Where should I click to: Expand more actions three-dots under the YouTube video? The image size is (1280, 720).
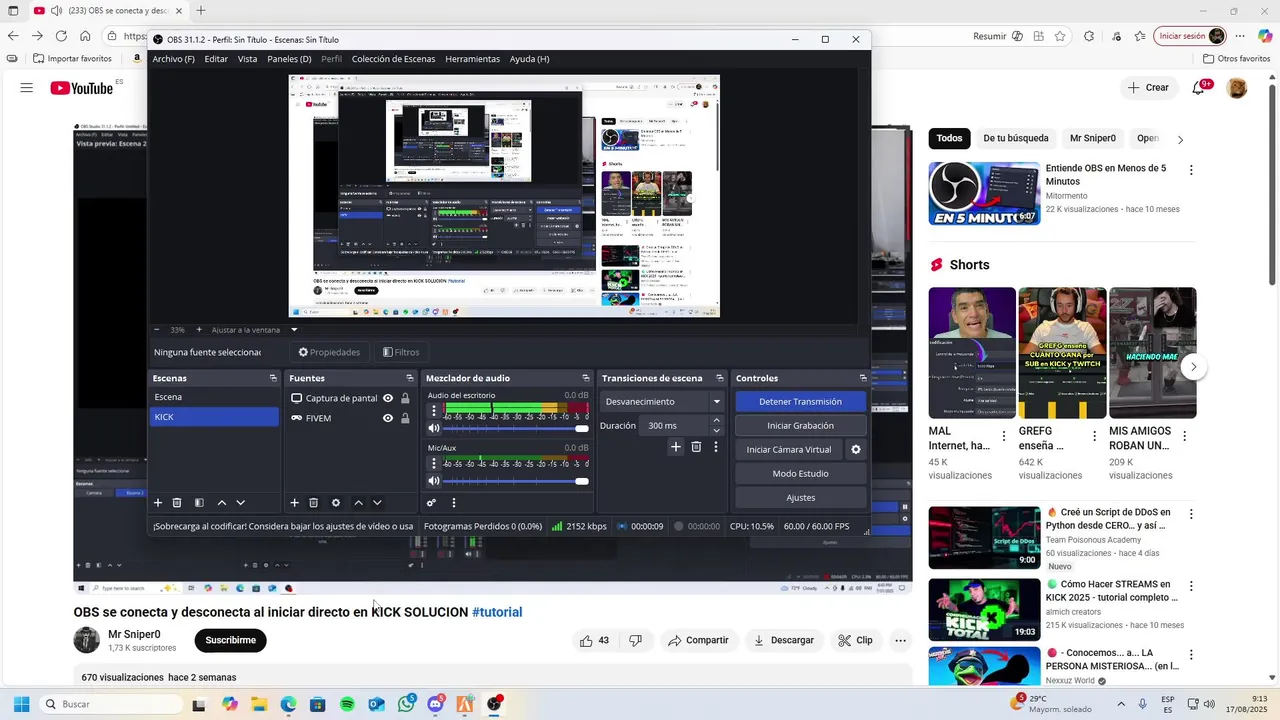pyautogui.click(x=900, y=640)
